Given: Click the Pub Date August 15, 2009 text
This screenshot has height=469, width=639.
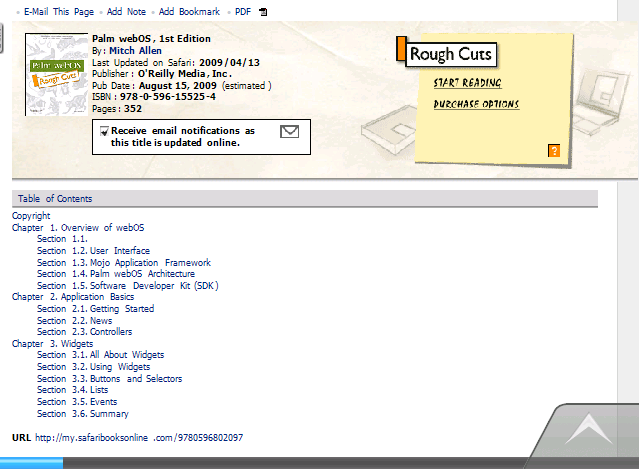Looking at the screenshot, I should (181, 86).
